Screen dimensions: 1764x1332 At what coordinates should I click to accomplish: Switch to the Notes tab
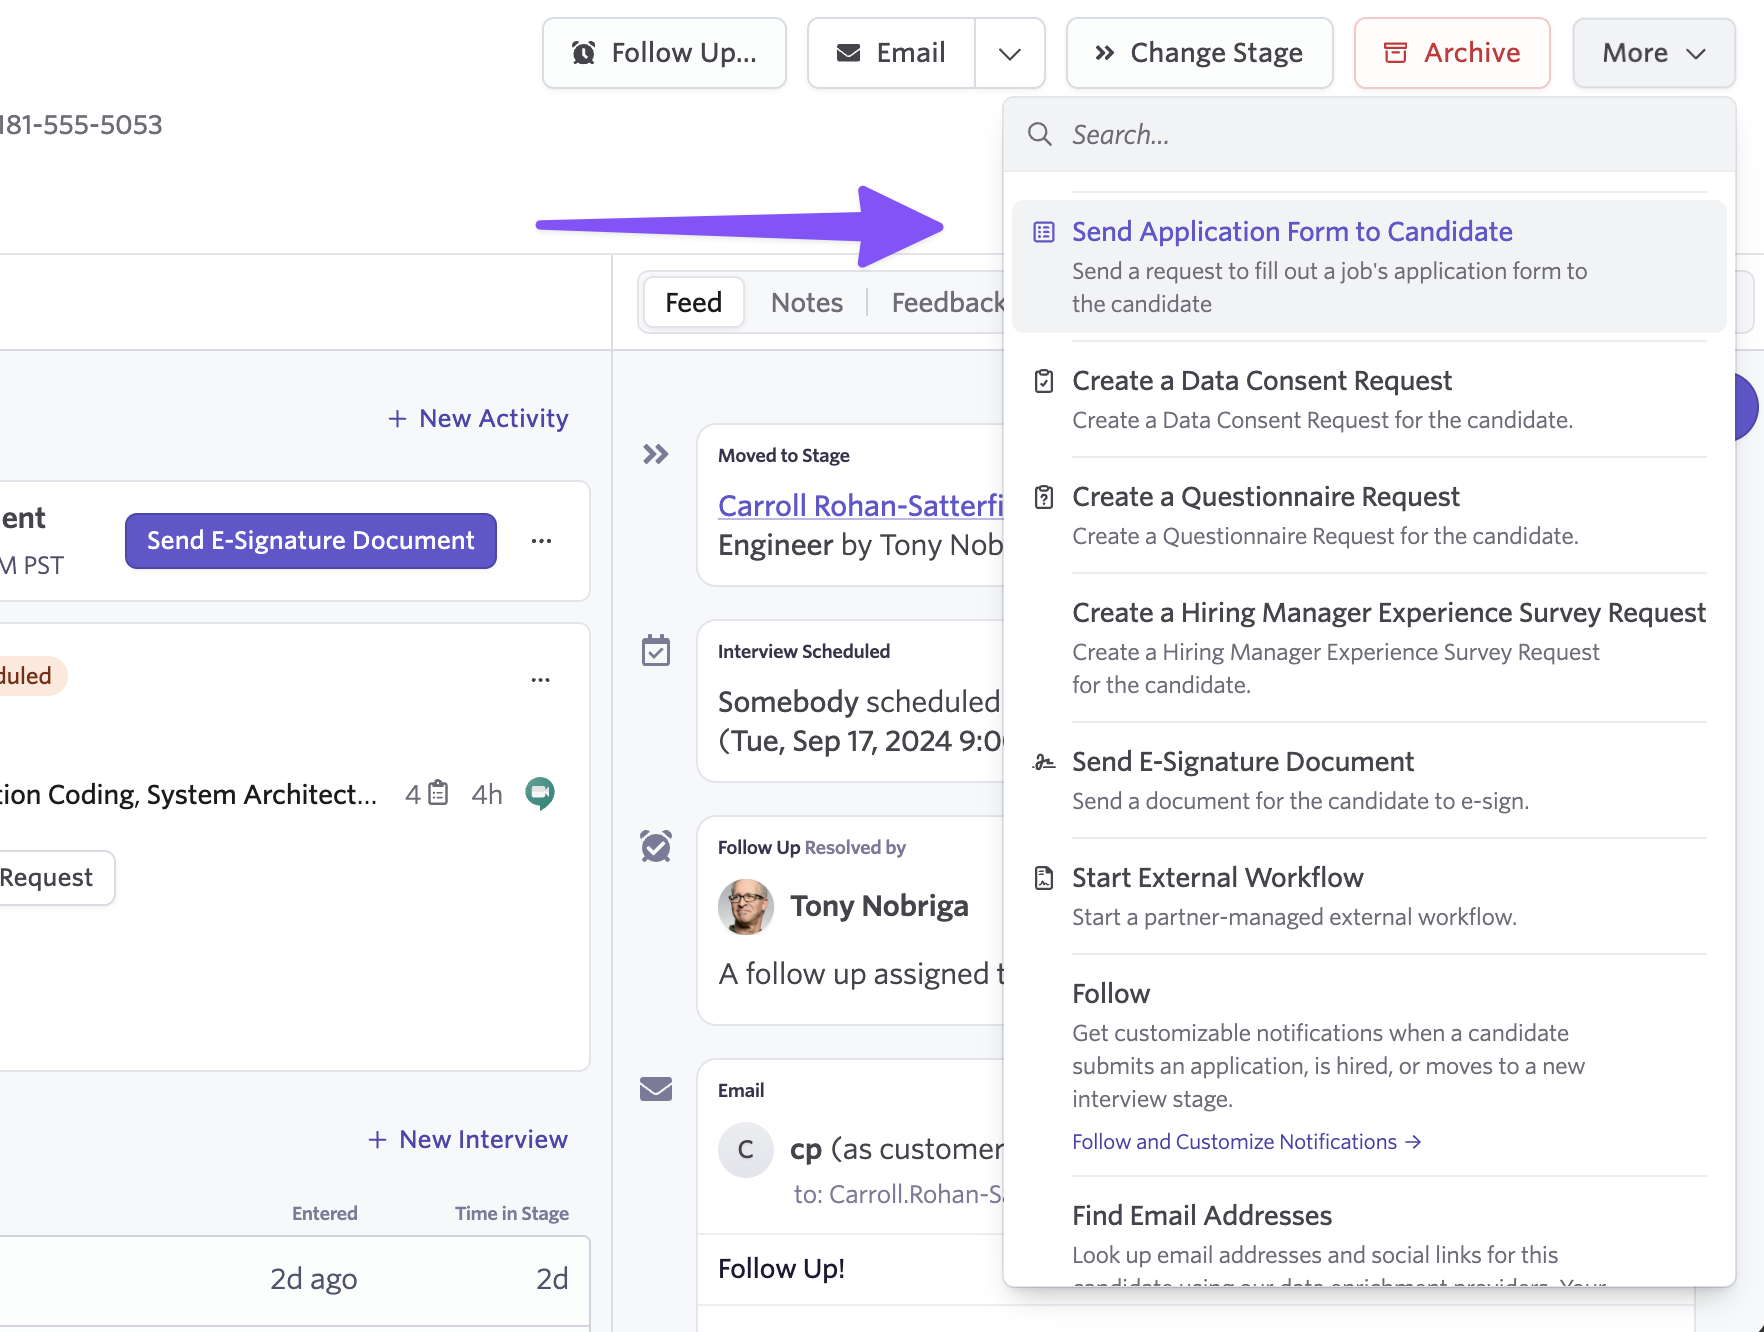tap(806, 303)
